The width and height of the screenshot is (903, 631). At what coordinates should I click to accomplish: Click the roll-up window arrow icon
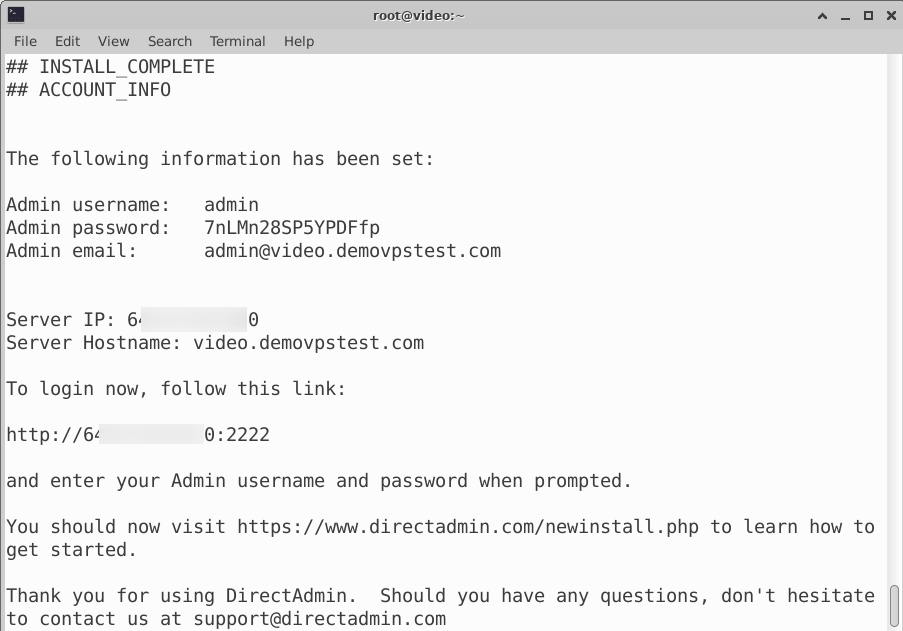(822, 16)
